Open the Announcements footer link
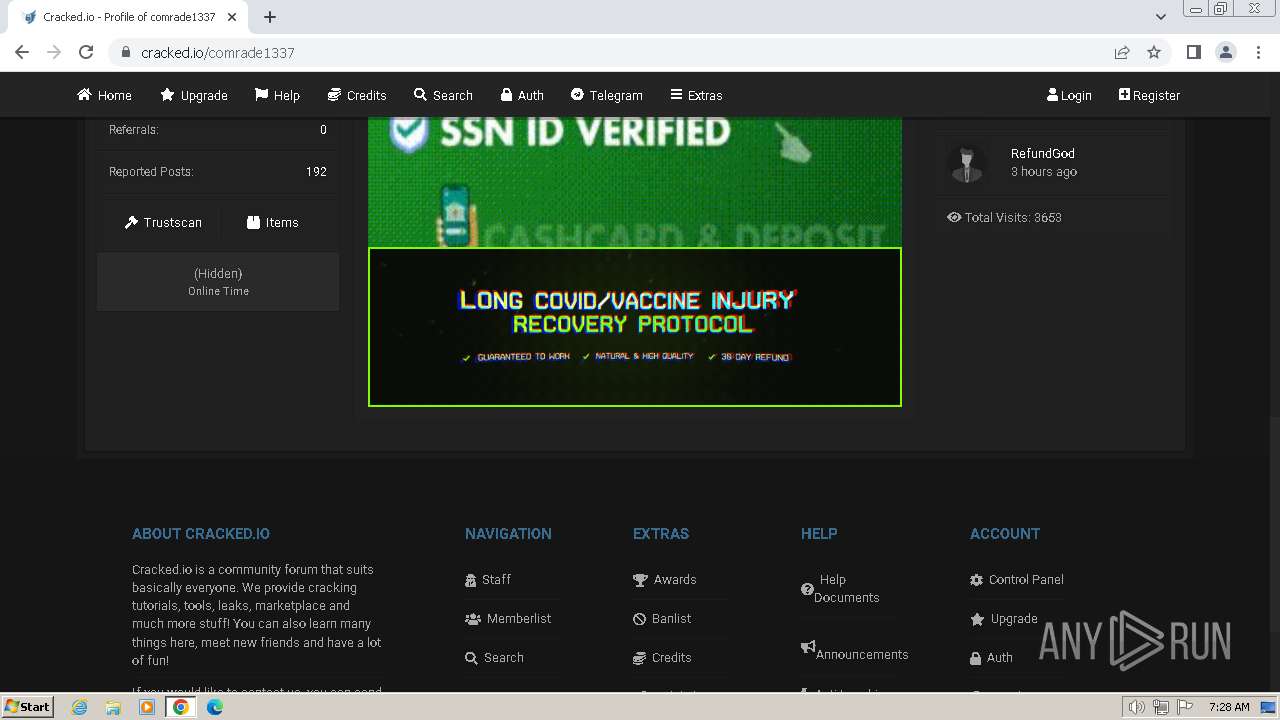Screen dimensions: 1280x720 [x=855, y=651]
